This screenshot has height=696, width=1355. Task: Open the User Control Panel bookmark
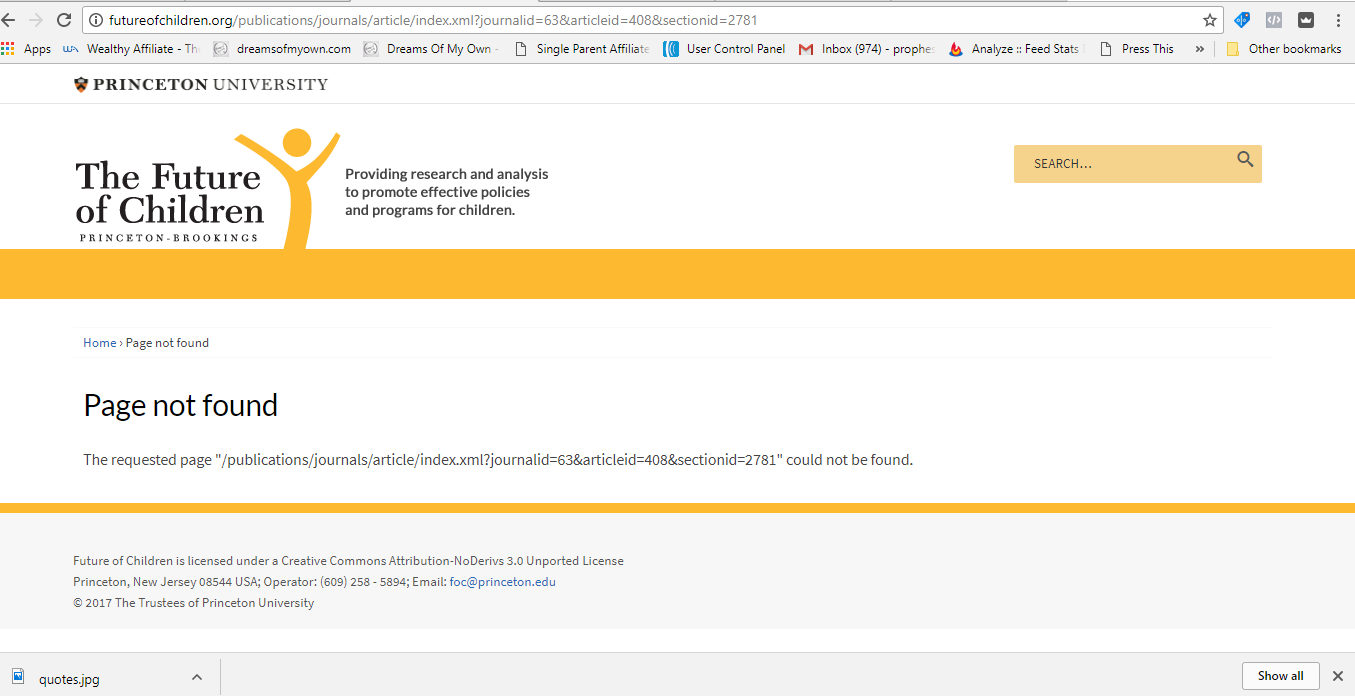pyautogui.click(x=725, y=49)
